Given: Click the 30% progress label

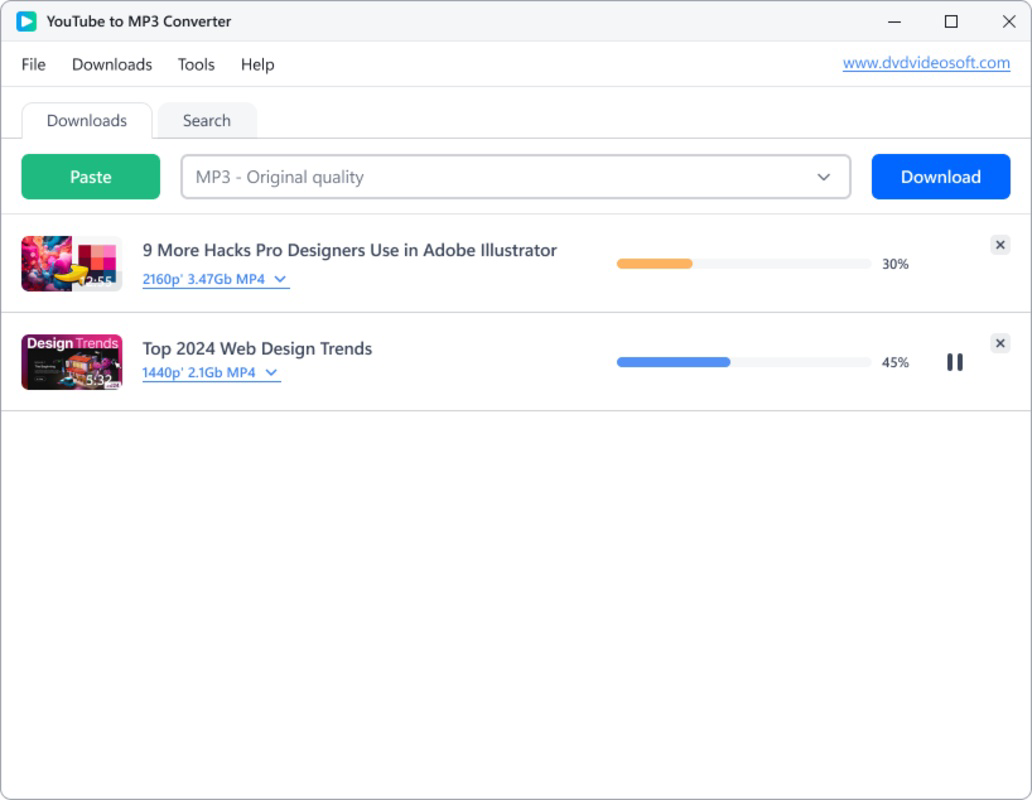Looking at the screenshot, I should 895,264.
